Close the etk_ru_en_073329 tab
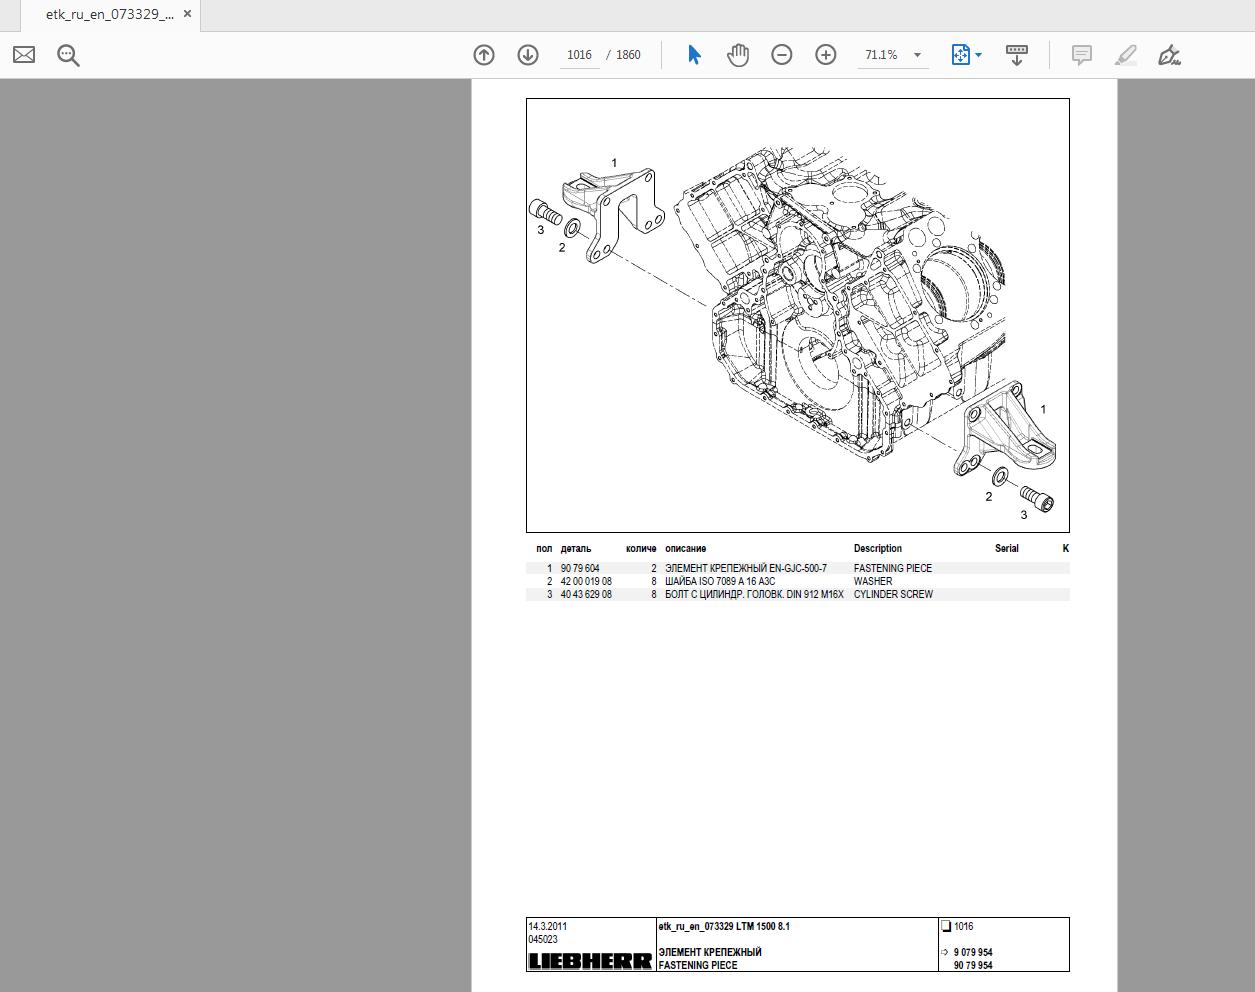Image resolution: width=1255 pixels, height=992 pixels. [187, 14]
